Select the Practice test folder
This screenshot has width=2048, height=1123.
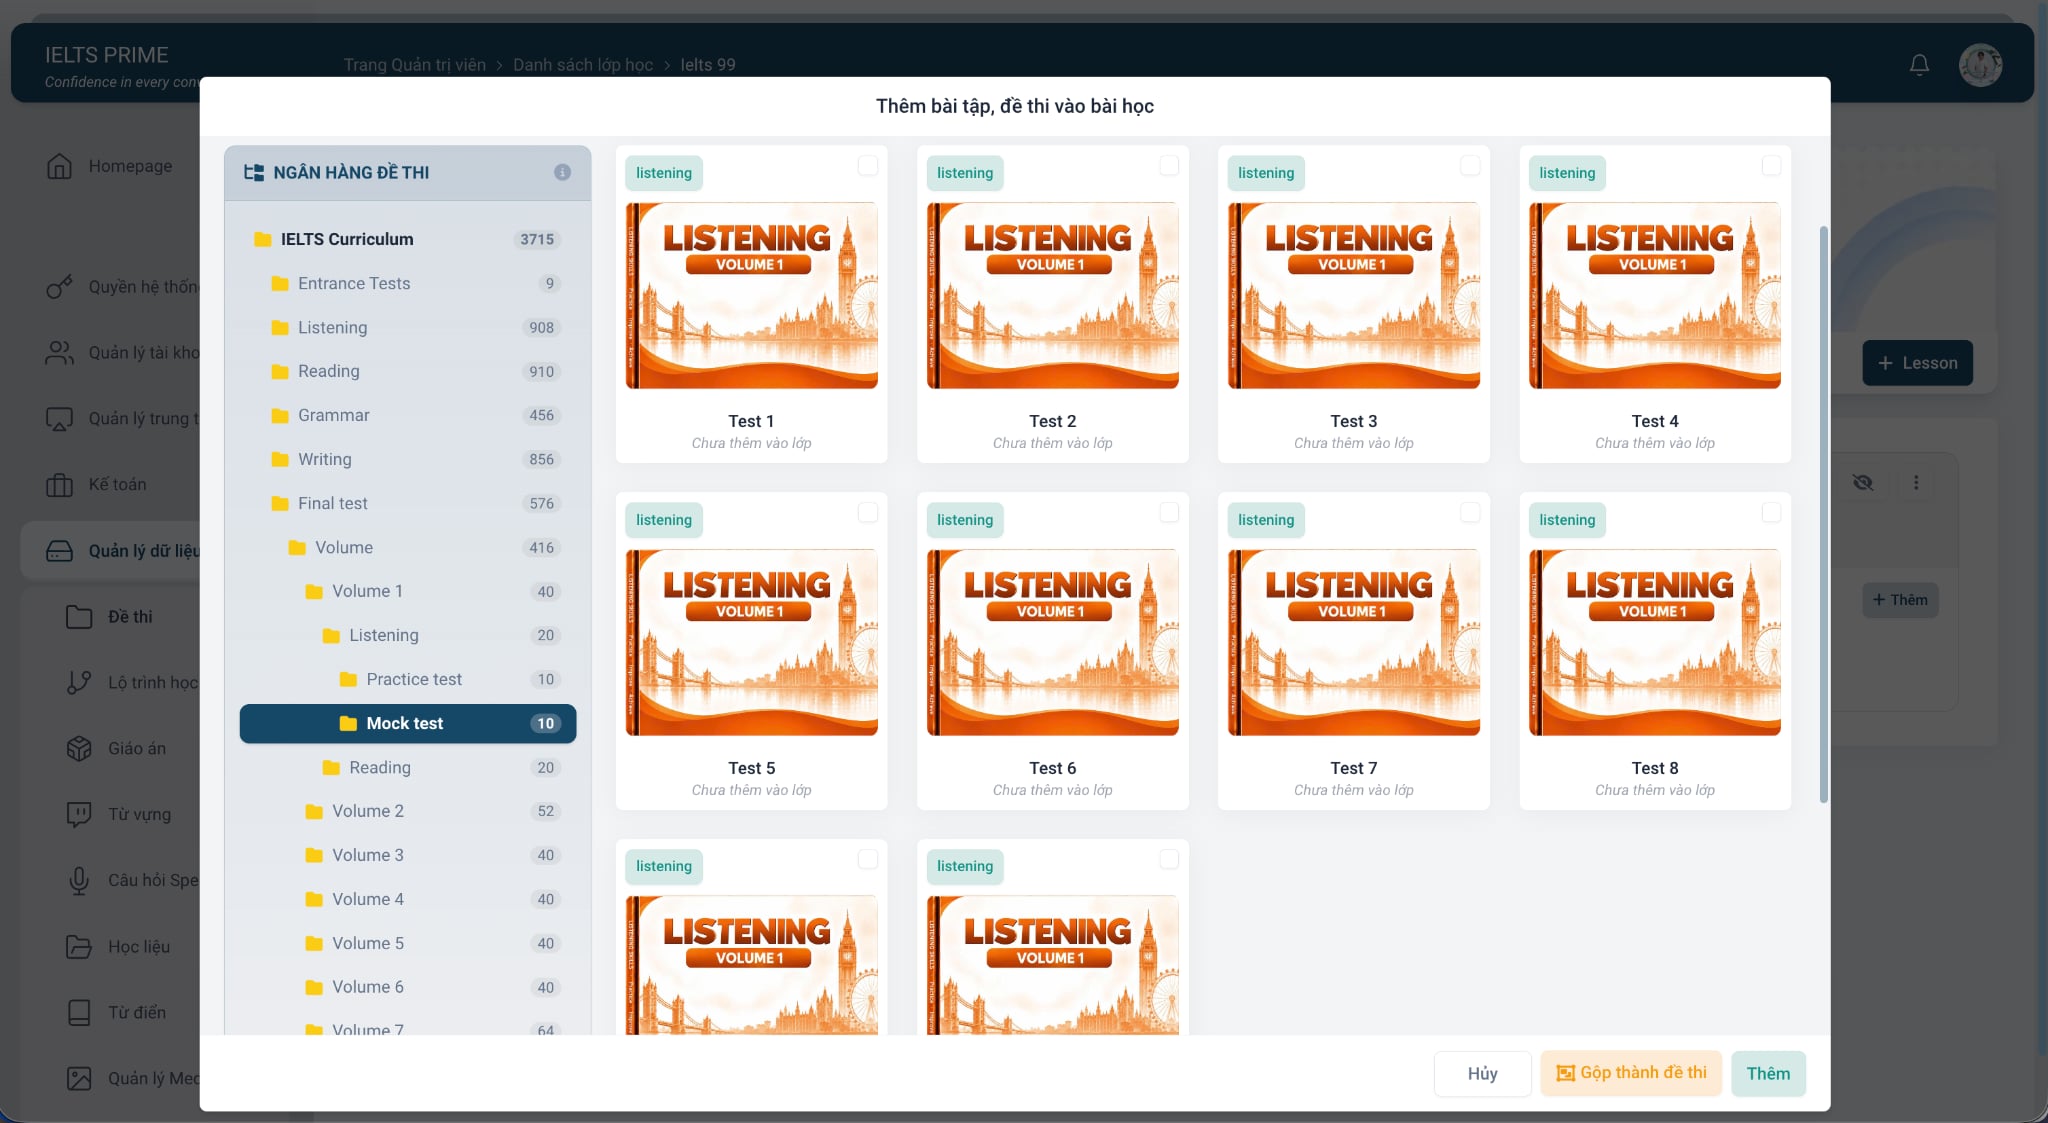pyautogui.click(x=408, y=680)
